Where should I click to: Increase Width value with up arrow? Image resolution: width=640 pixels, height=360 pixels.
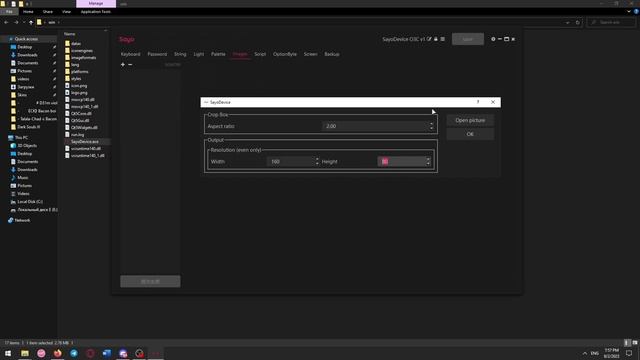pyautogui.click(x=317, y=159)
